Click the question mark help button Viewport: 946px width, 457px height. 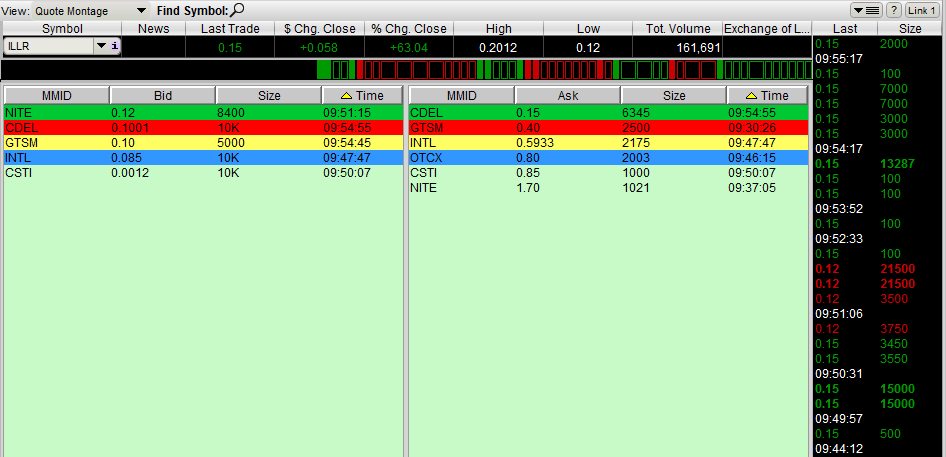pos(894,10)
